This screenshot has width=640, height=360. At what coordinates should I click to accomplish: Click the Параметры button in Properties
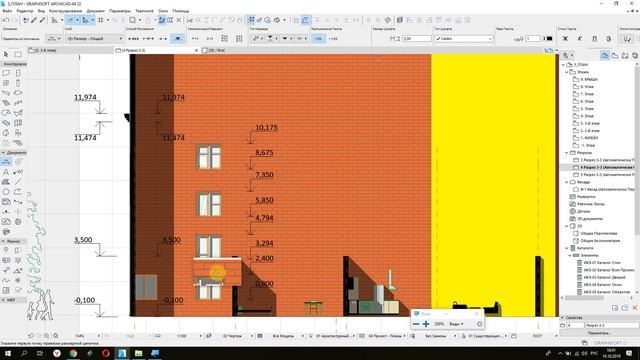(599, 333)
